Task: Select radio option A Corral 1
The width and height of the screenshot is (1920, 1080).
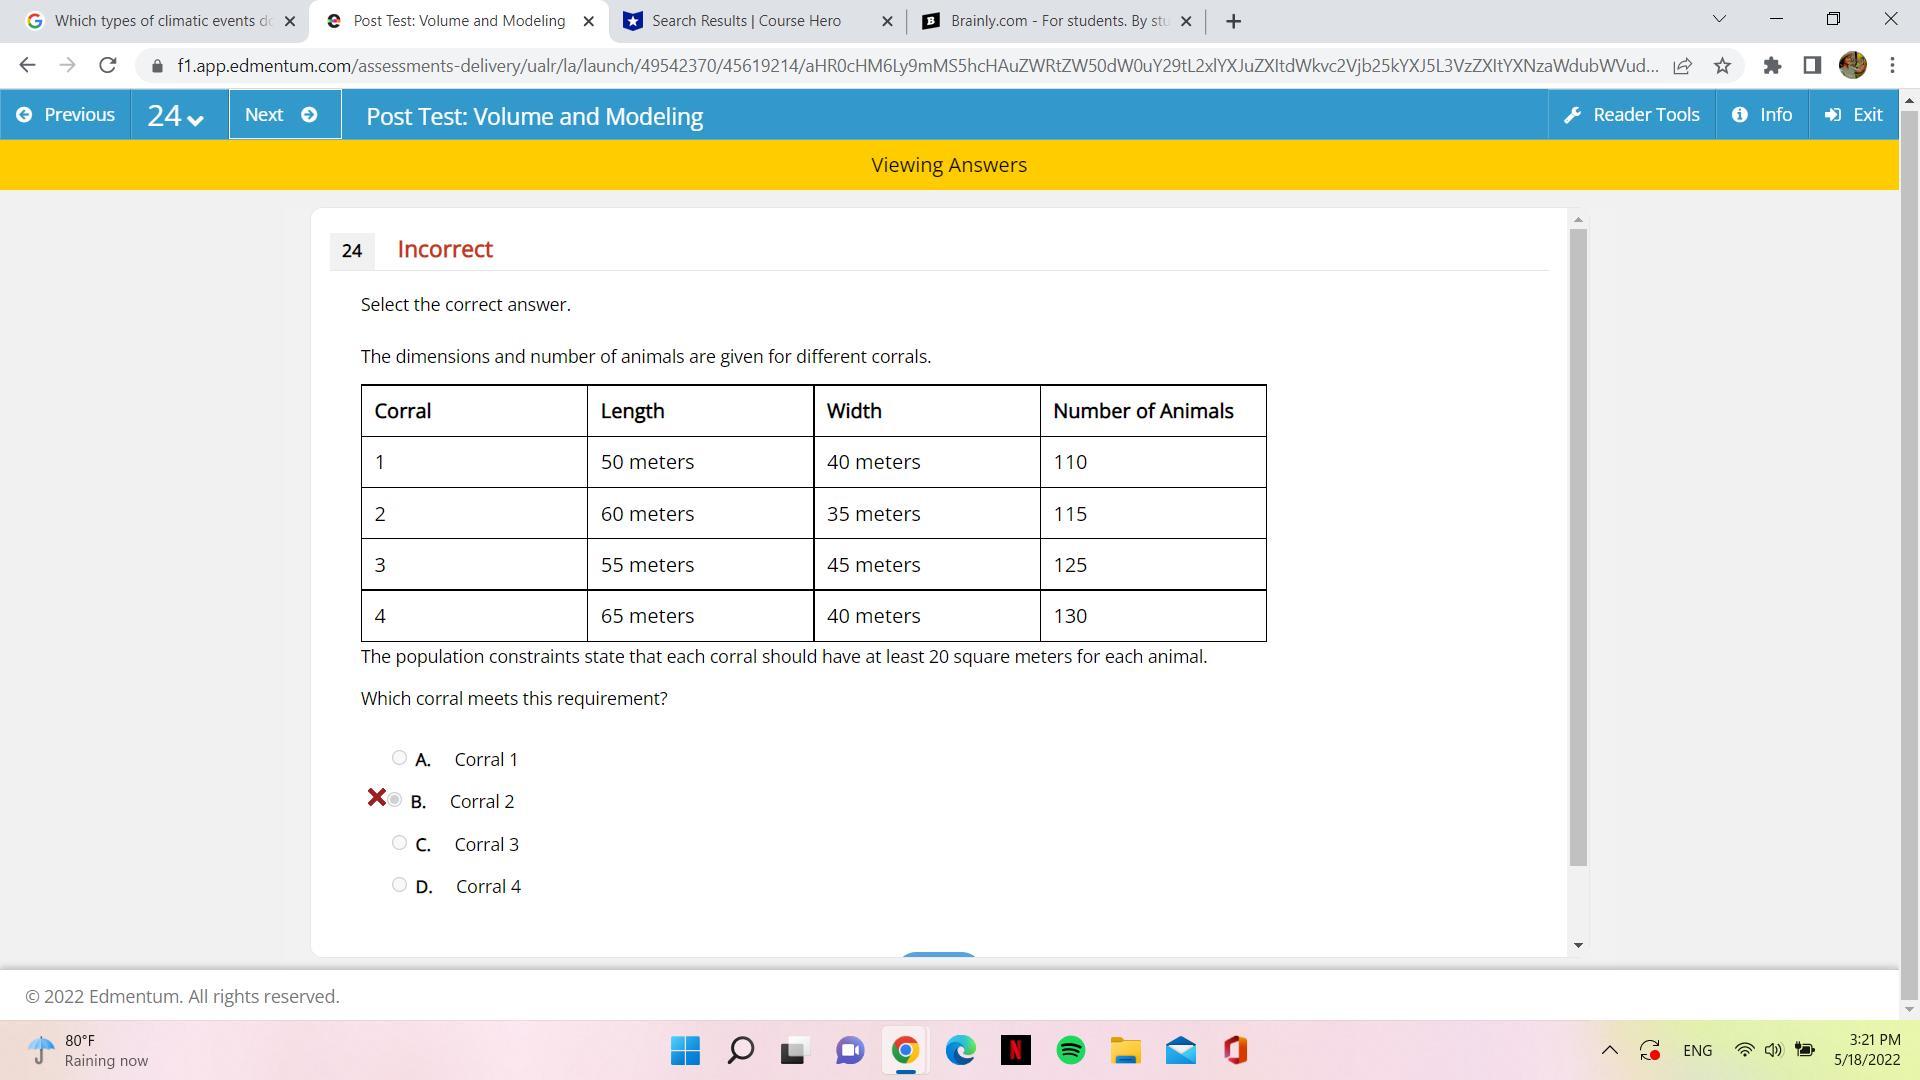Action: tap(399, 758)
